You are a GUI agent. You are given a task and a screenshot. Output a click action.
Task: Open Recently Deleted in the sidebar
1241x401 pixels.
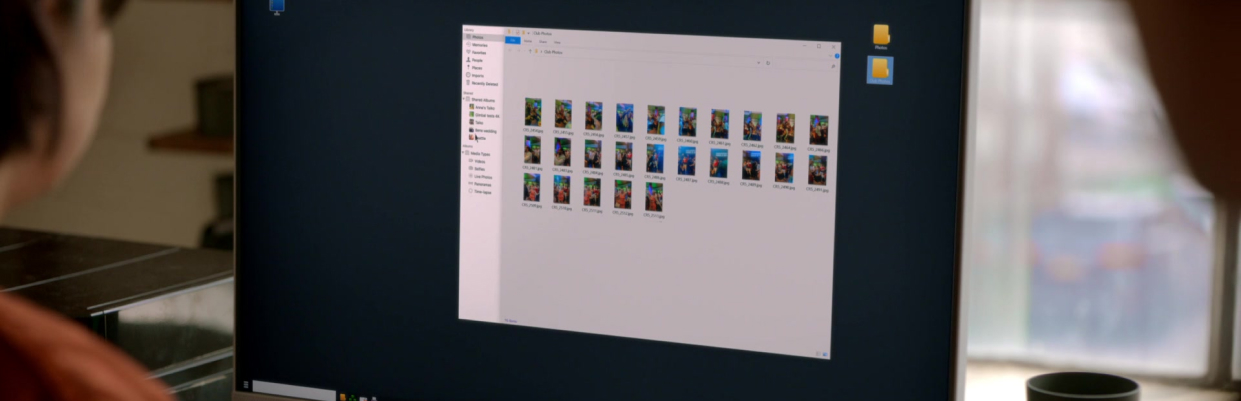coord(482,83)
